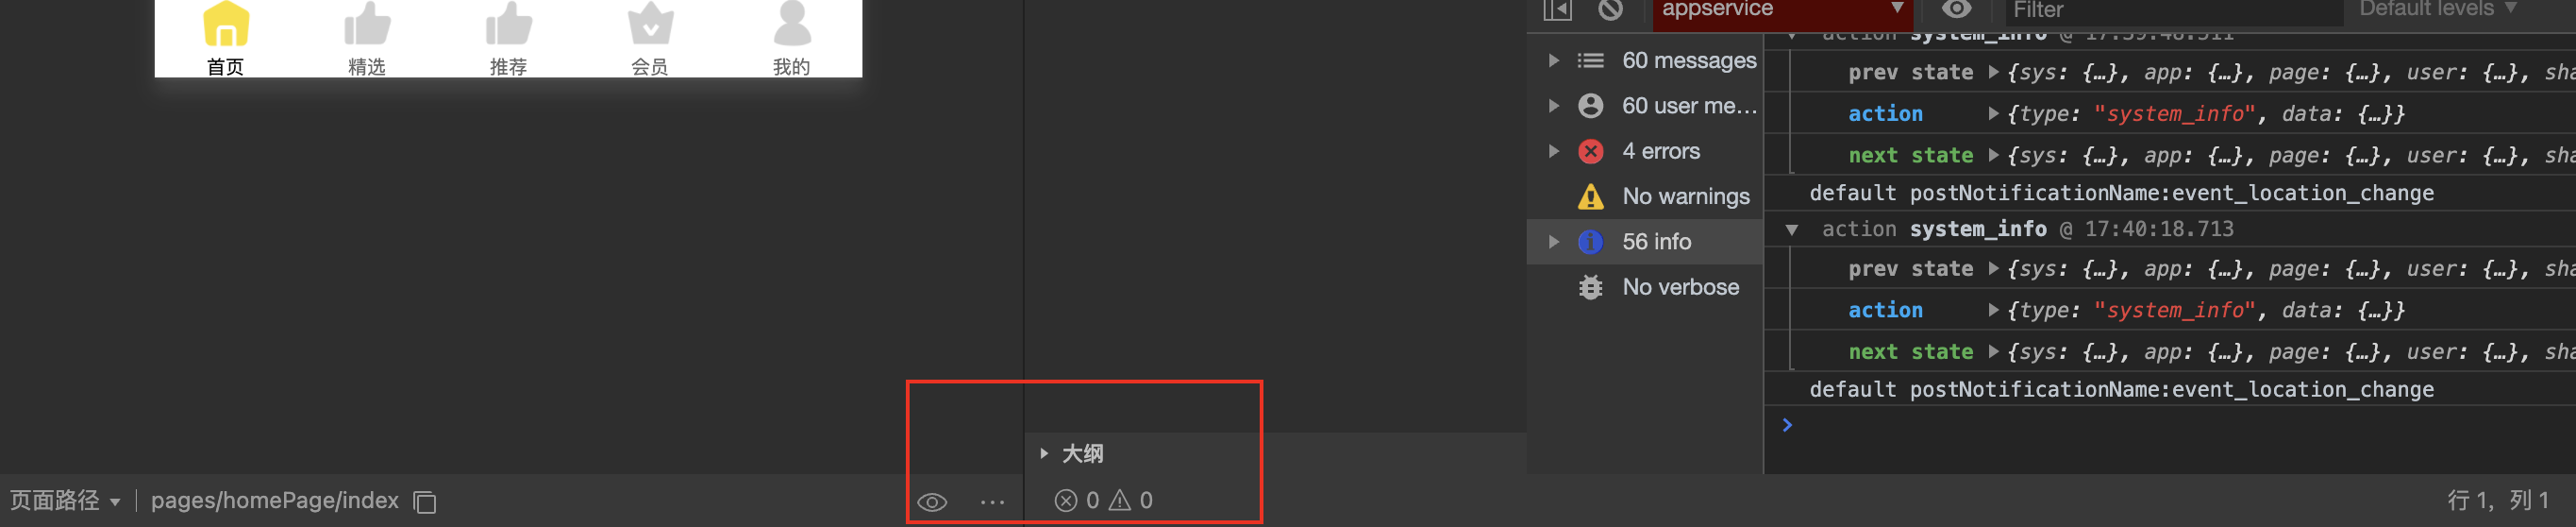Open the 推荐 tab icon
The width and height of the screenshot is (2576, 527).
coord(509,24)
